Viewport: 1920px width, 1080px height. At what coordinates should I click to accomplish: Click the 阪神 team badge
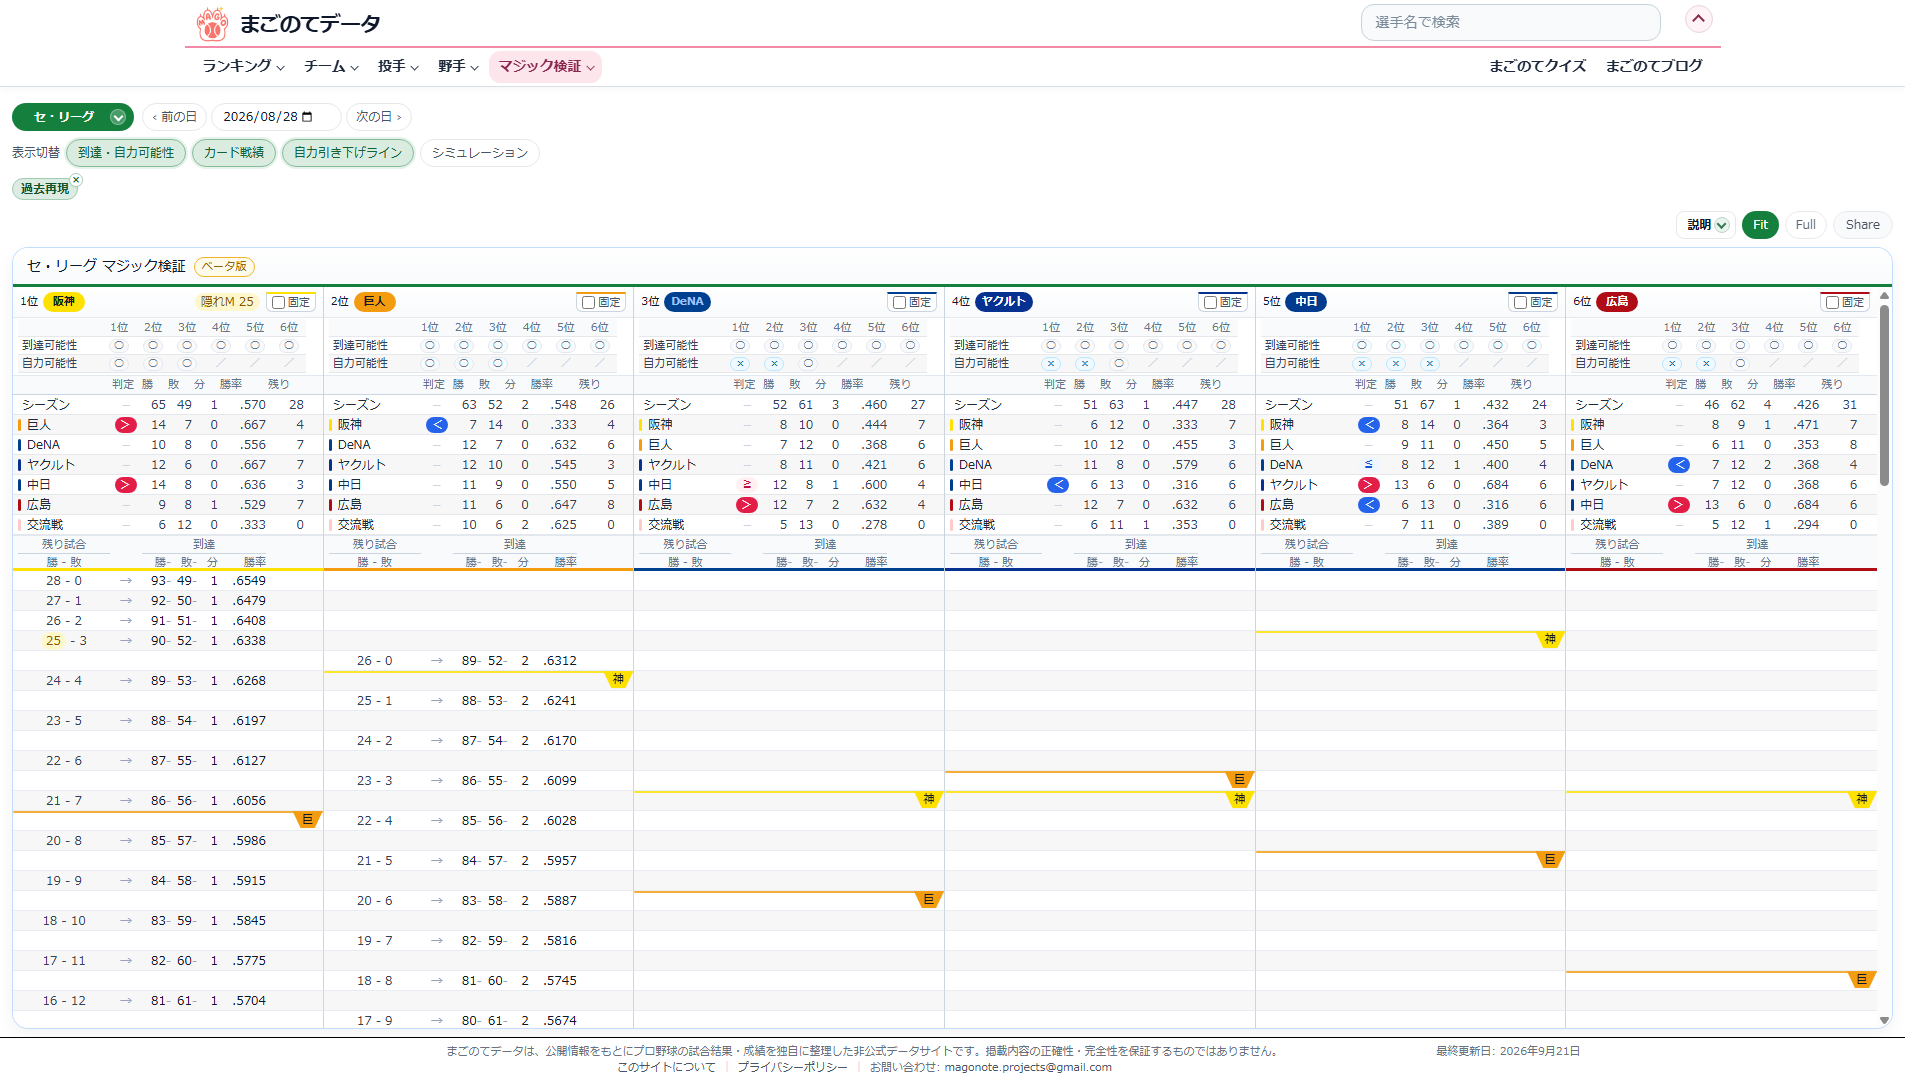(x=64, y=302)
